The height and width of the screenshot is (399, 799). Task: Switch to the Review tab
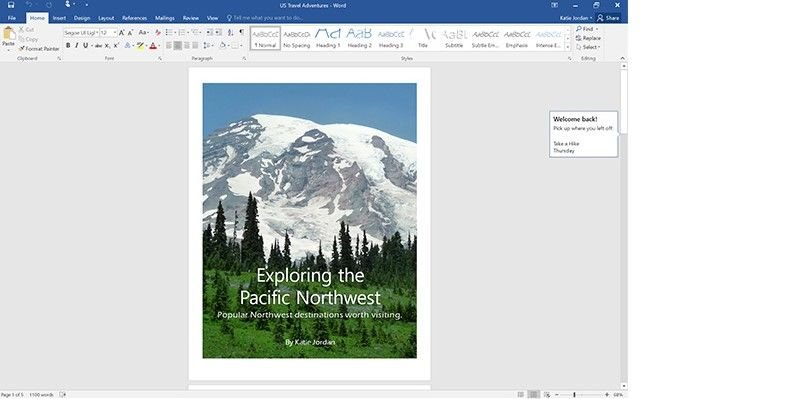pyautogui.click(x=191, y=18)
